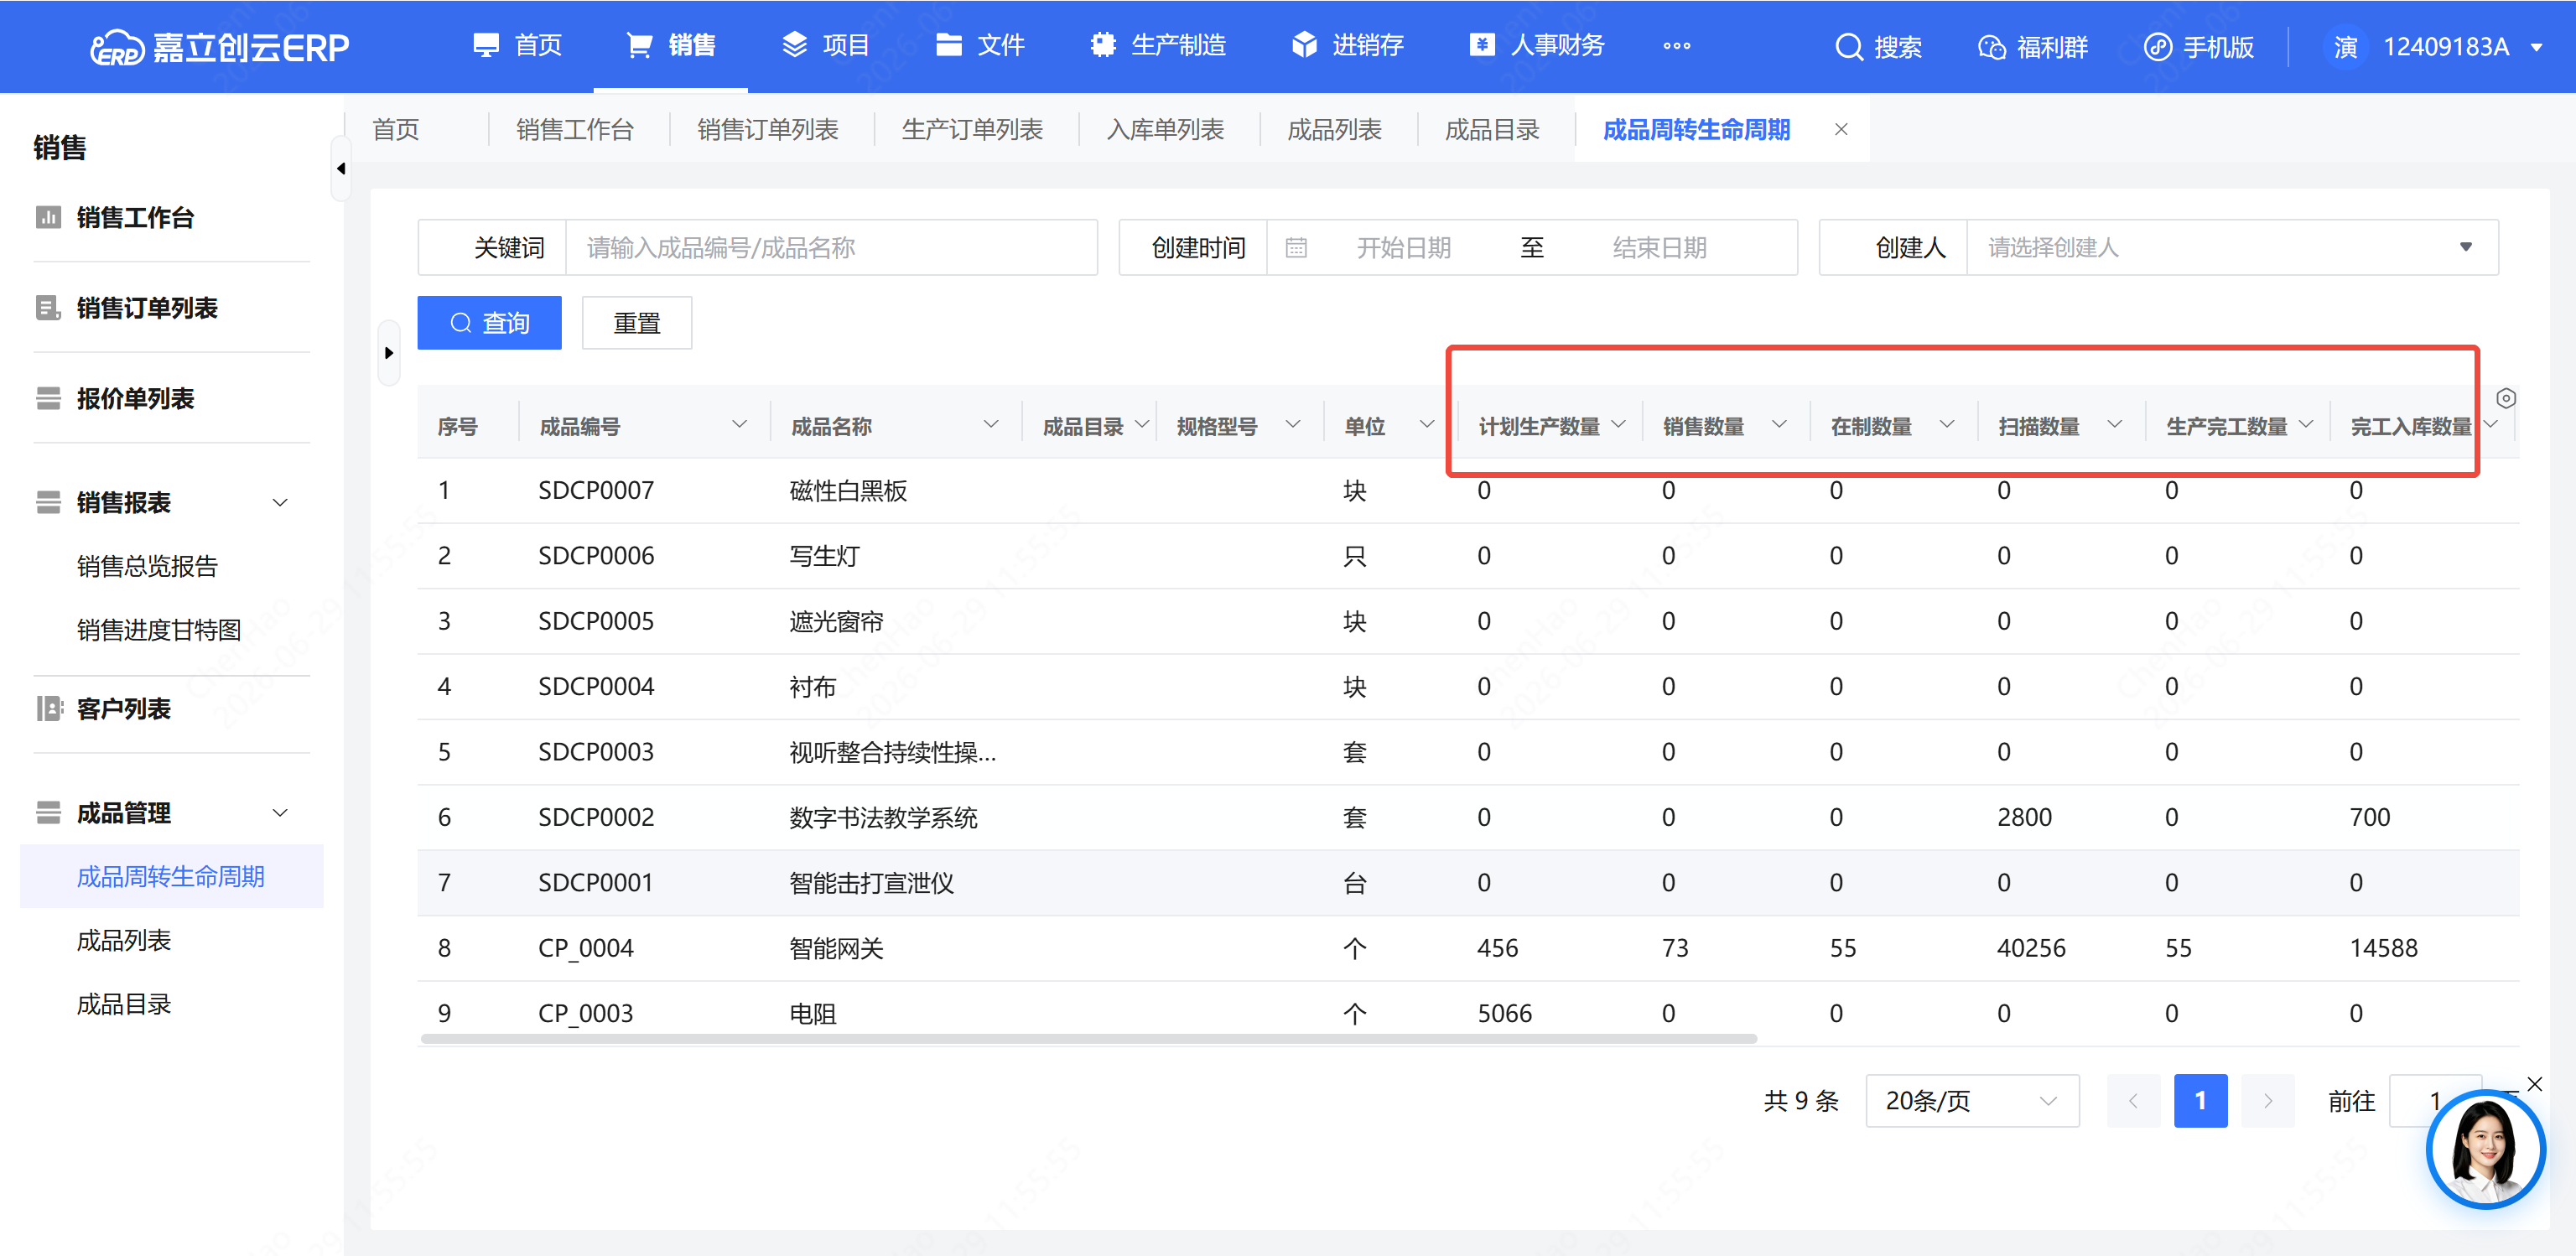Collapse the 成品管理 sidebar group
Screen dimensions: 2576x1256
click(280, 812)
